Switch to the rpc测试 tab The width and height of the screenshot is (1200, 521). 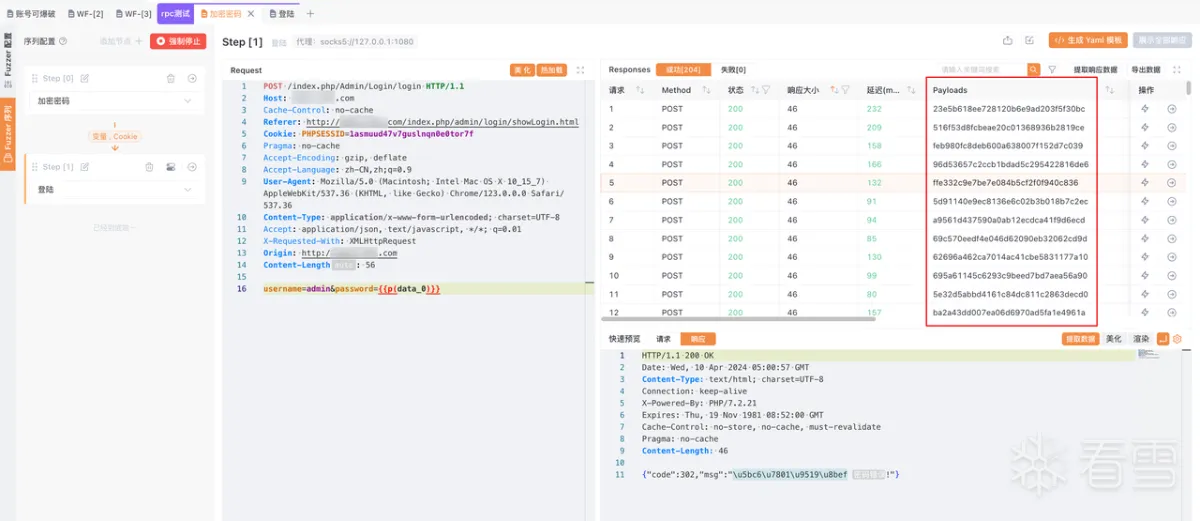(175, 14)
